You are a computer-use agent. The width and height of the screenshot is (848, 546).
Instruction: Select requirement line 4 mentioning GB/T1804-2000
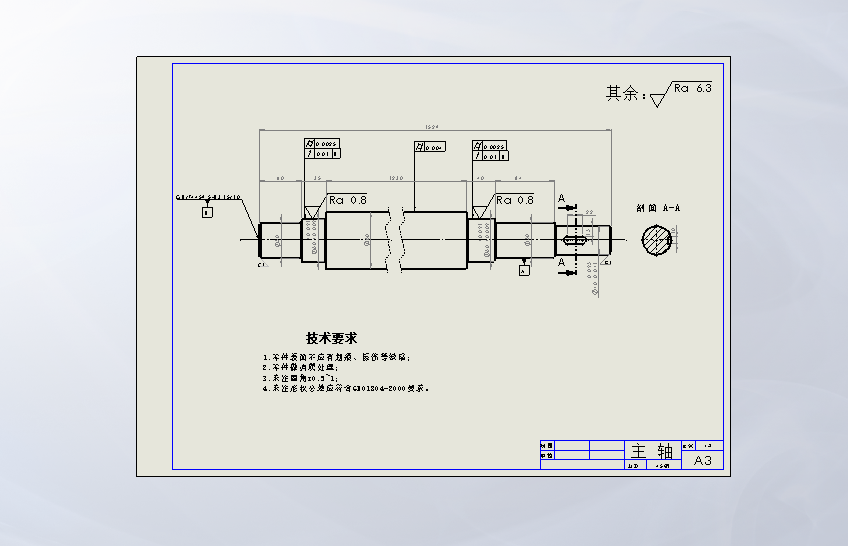coord(346,388)
